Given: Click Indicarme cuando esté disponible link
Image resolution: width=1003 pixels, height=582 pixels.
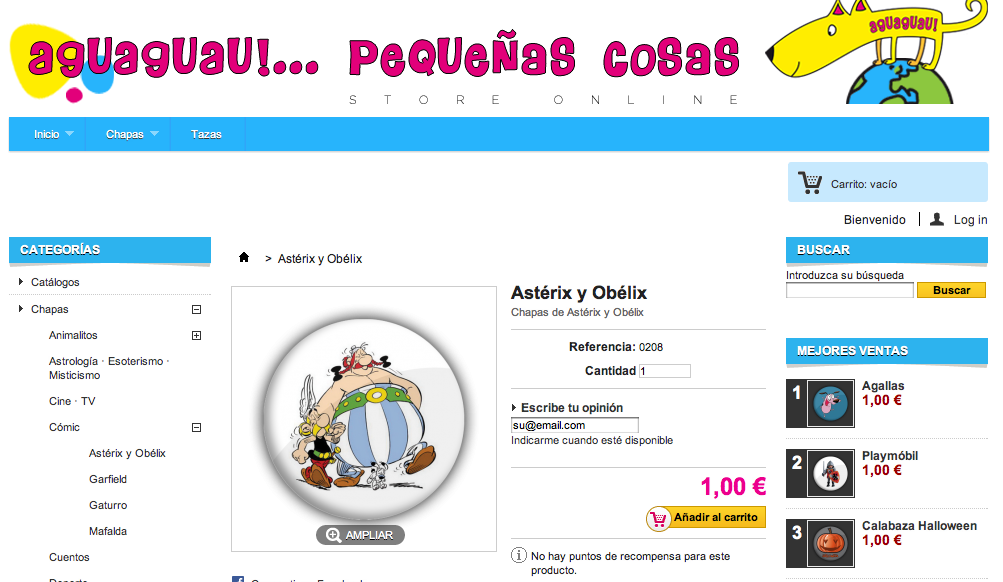Looking at the screenshot, I should coord(592,440).
